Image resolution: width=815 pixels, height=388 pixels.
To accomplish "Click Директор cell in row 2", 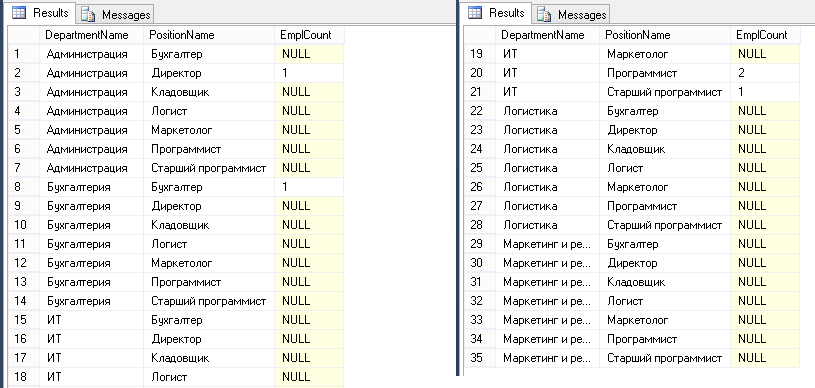I will 209,73.
